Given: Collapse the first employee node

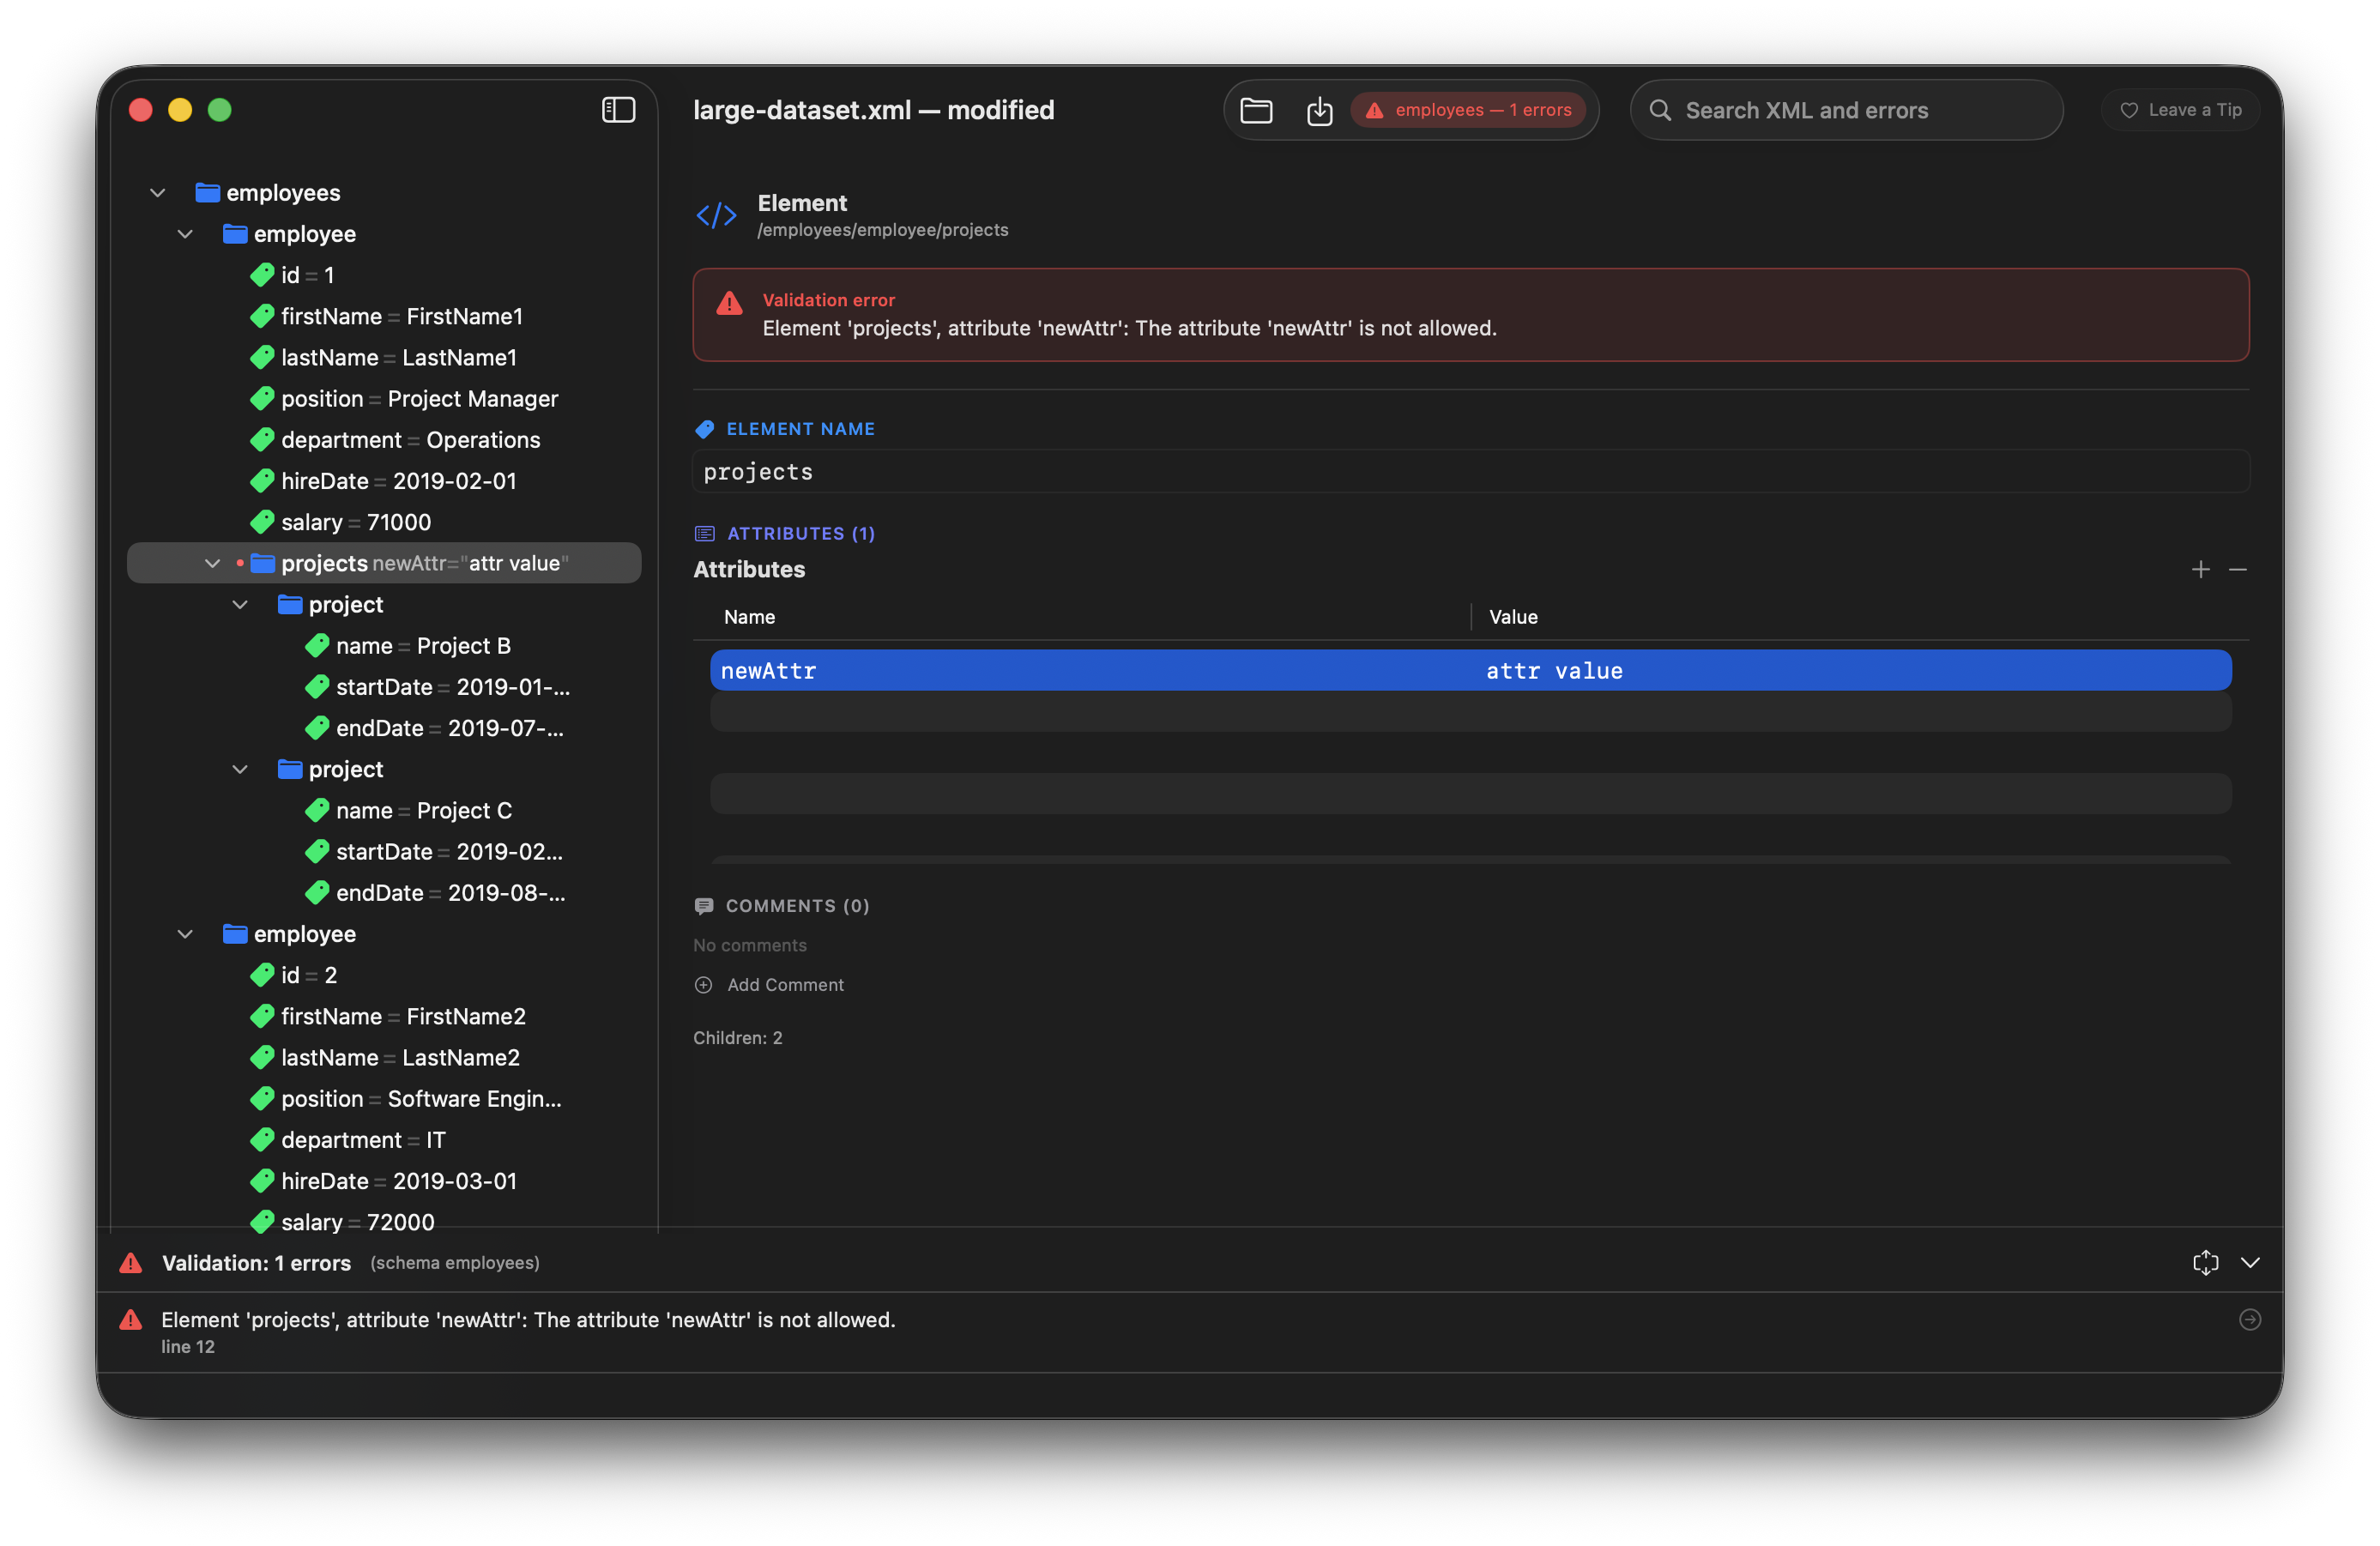Looking at the screenshot, I should click(185, 234).
